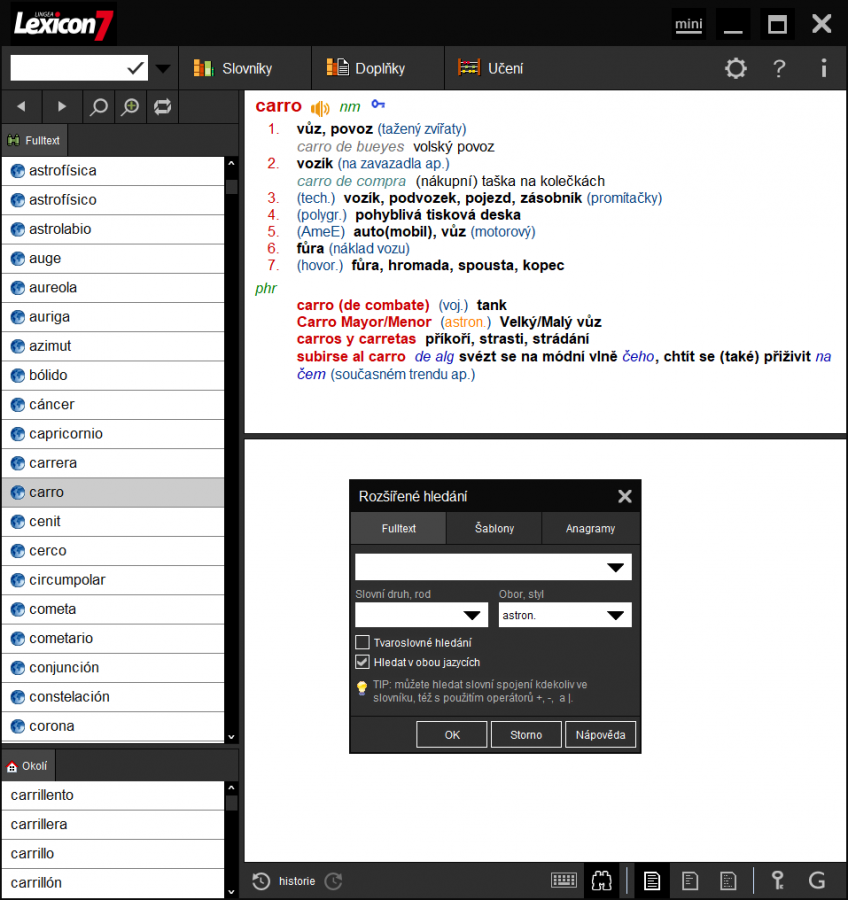The width and height of the screenshot is (848, 900).
Task: Enable Tvaroslovné hledání checkbox
Action: point(362,642)
